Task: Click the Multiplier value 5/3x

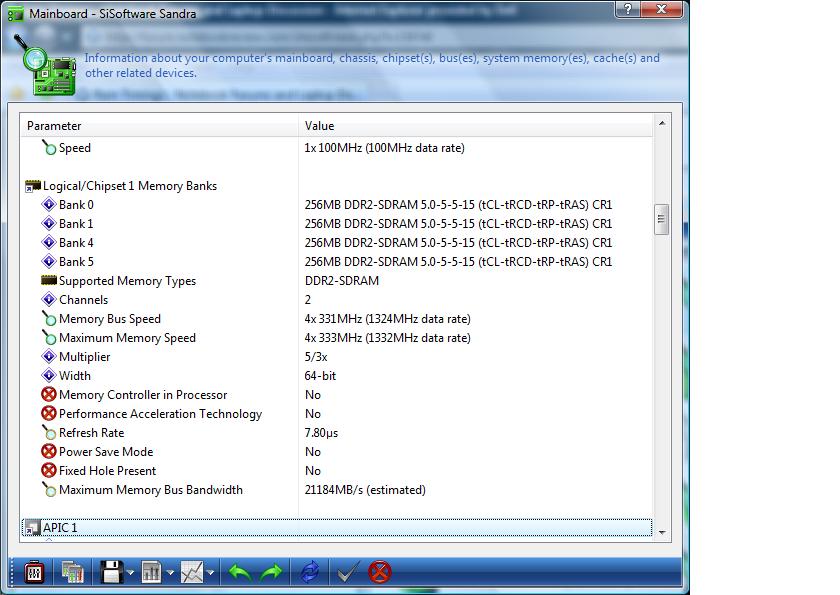Action: [316, 357]
